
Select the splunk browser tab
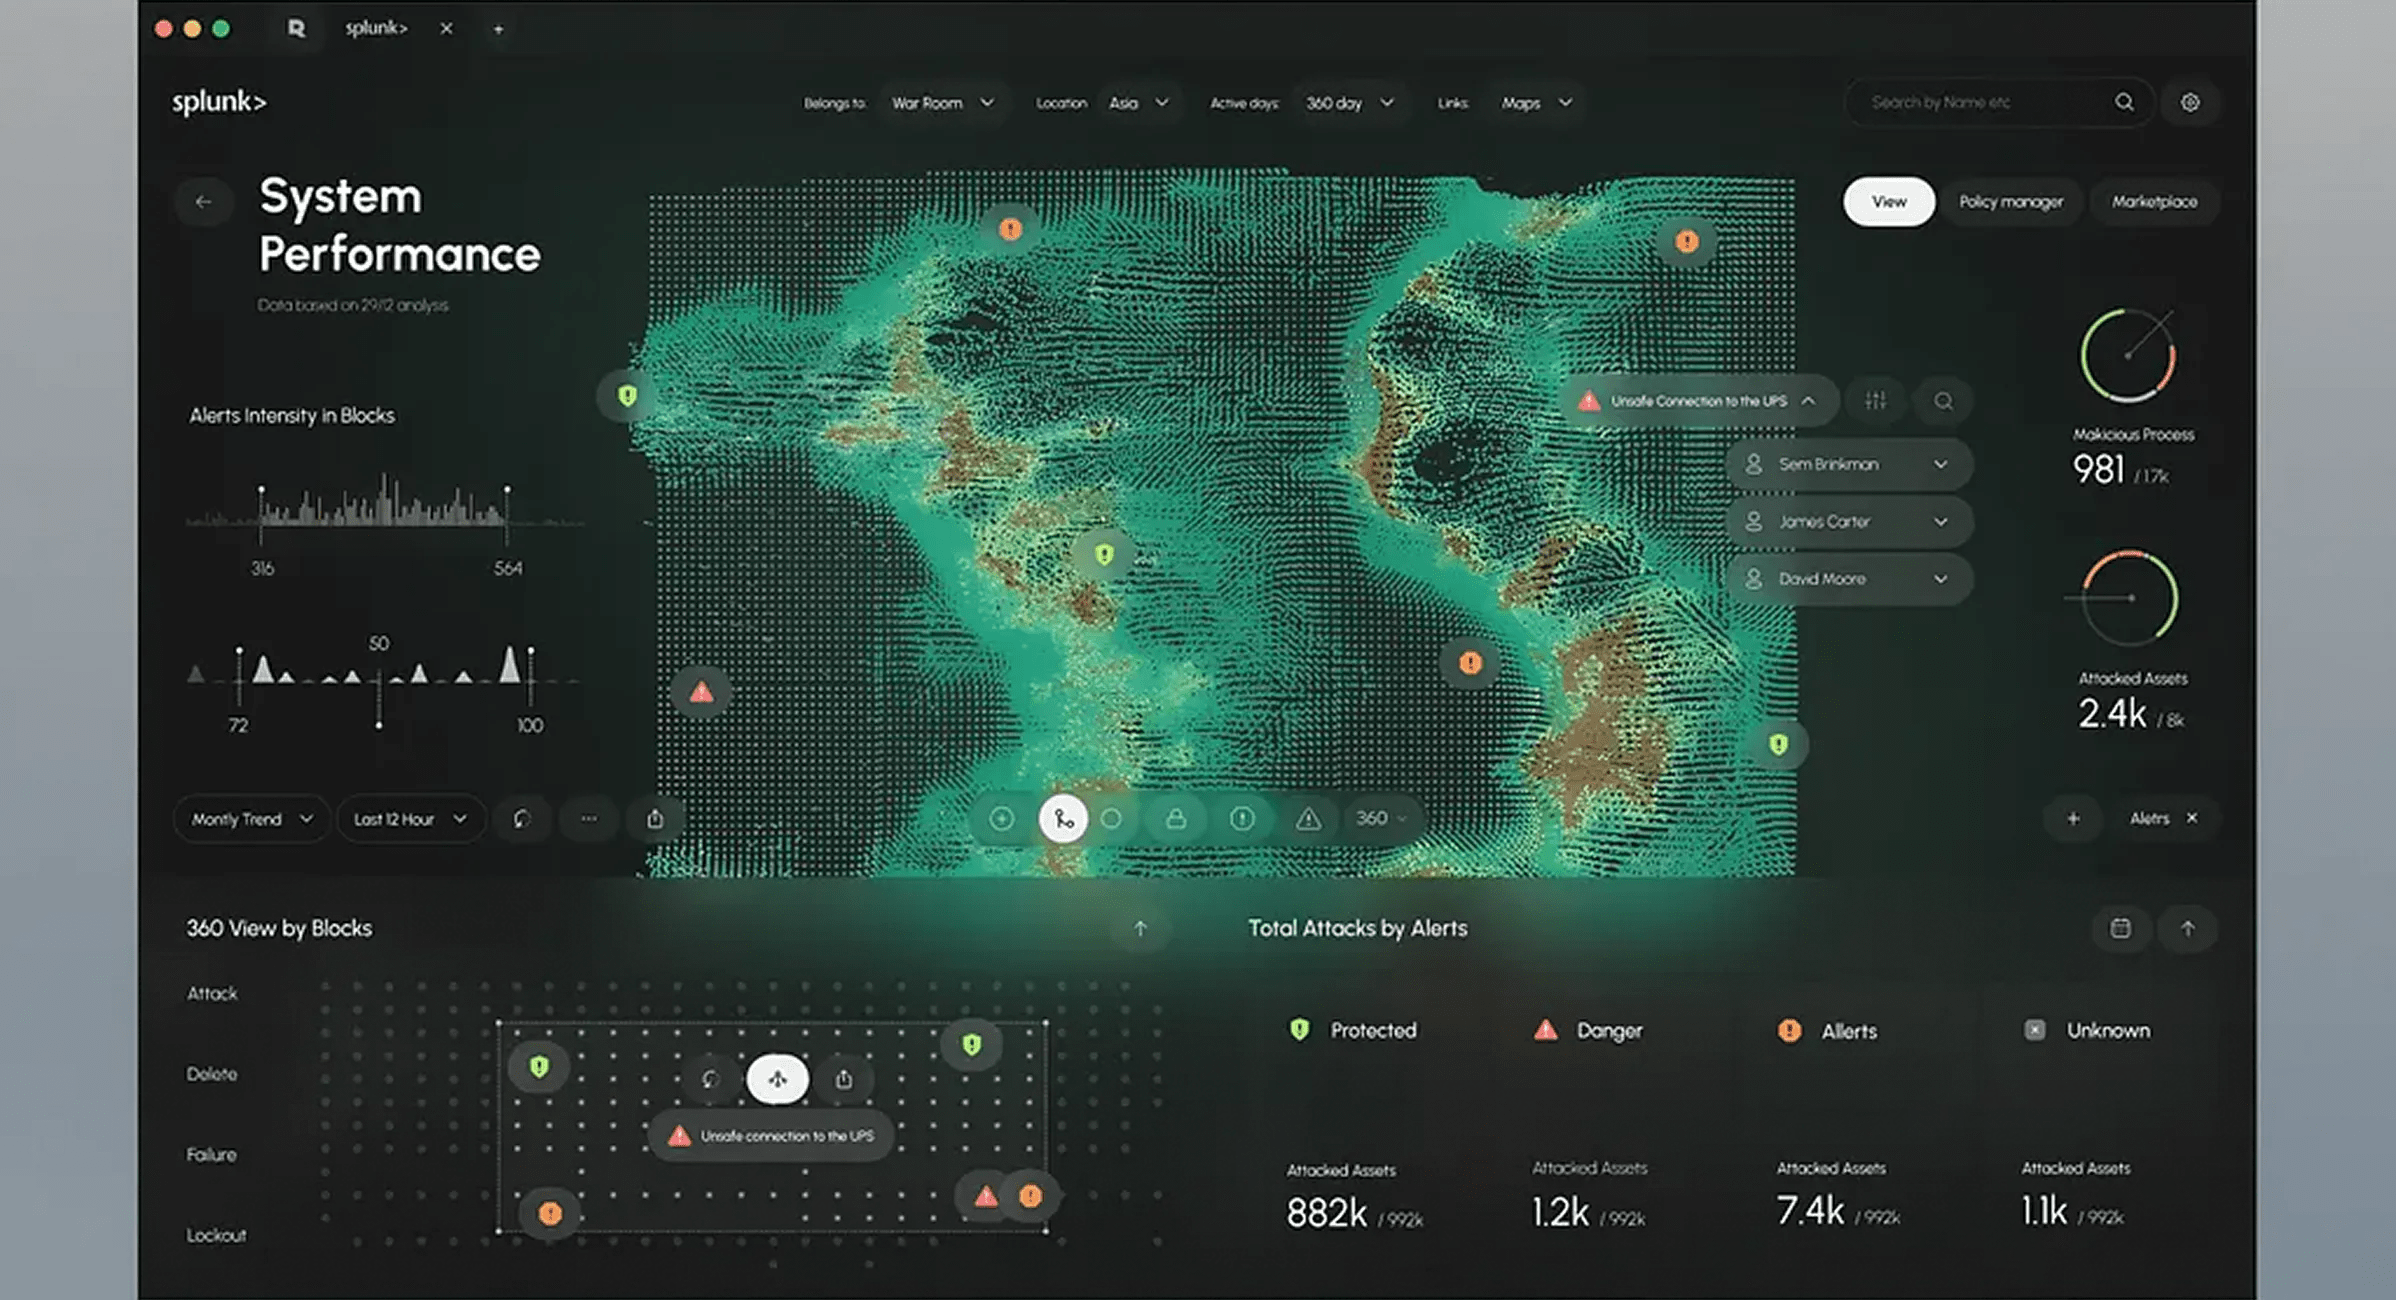tap(377, 29)
